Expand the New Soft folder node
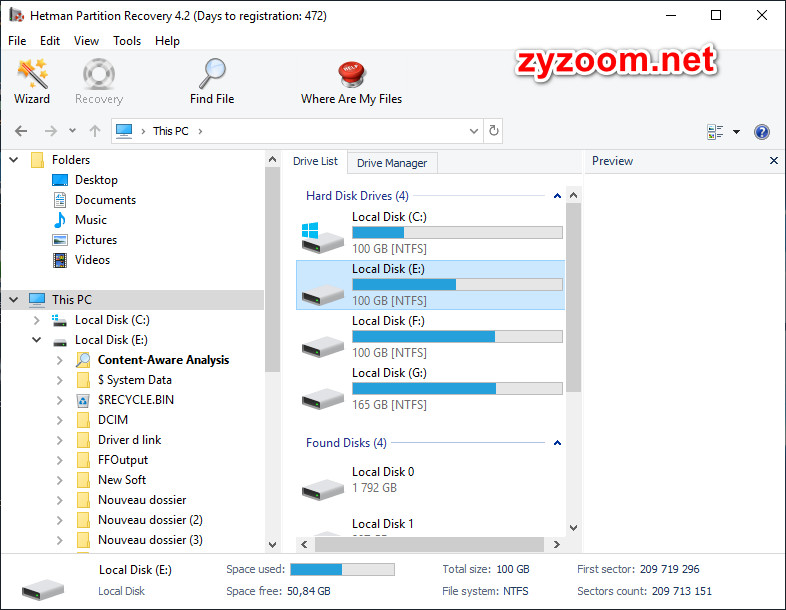Screen dimensions: 786x610 point(60,480)
